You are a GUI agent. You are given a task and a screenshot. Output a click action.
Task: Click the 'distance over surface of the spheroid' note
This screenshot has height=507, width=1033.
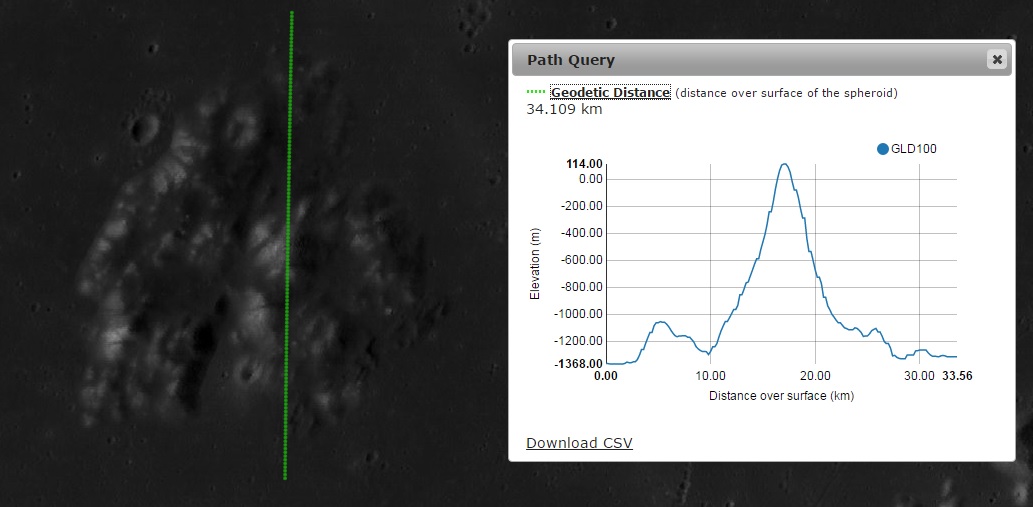(x=786, y=93)
